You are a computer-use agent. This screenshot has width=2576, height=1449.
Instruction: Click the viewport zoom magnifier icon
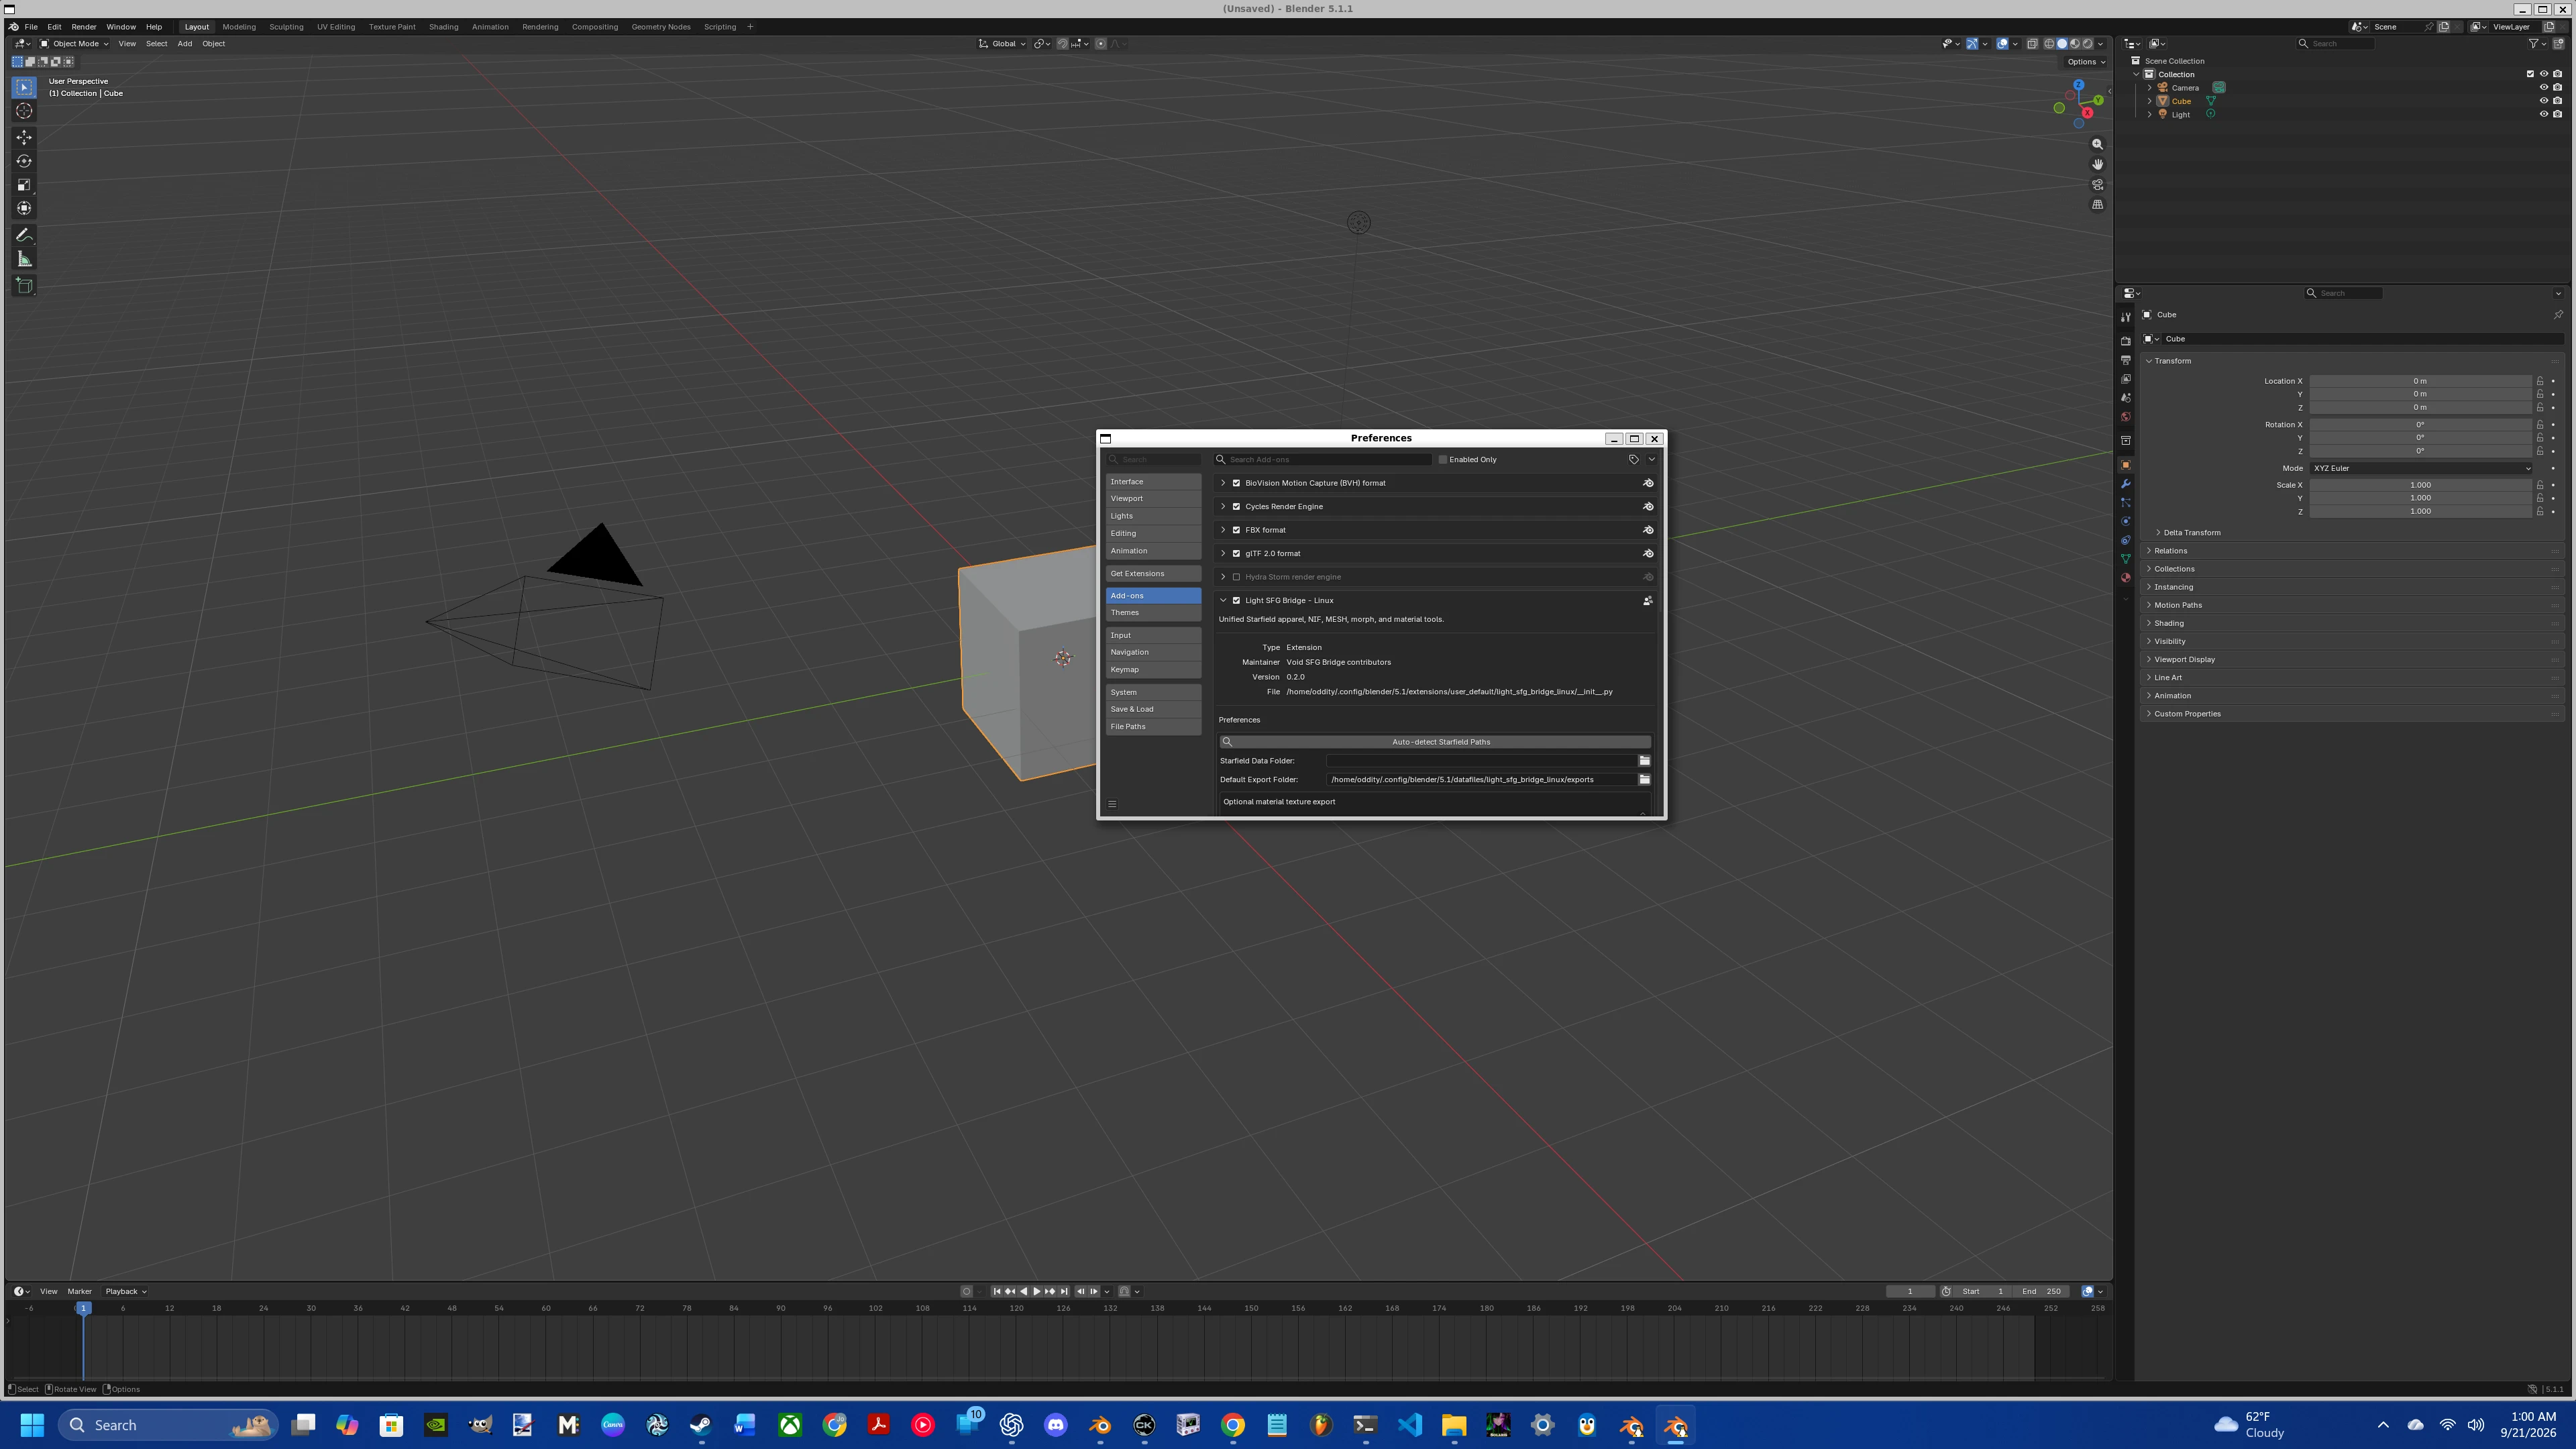(2097, 144)
